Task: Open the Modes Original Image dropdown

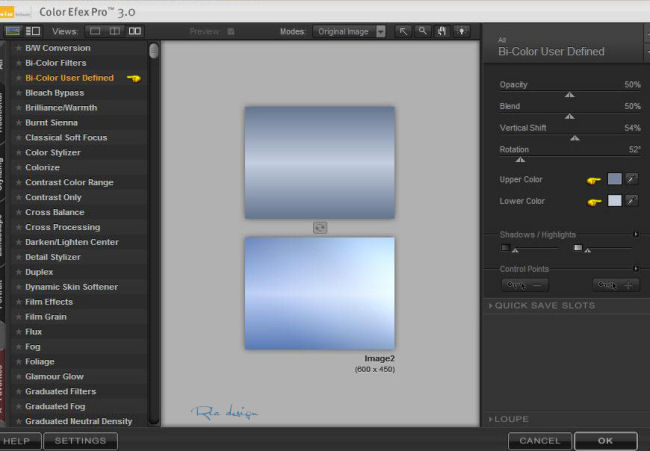Action: [x=349, y=32]
